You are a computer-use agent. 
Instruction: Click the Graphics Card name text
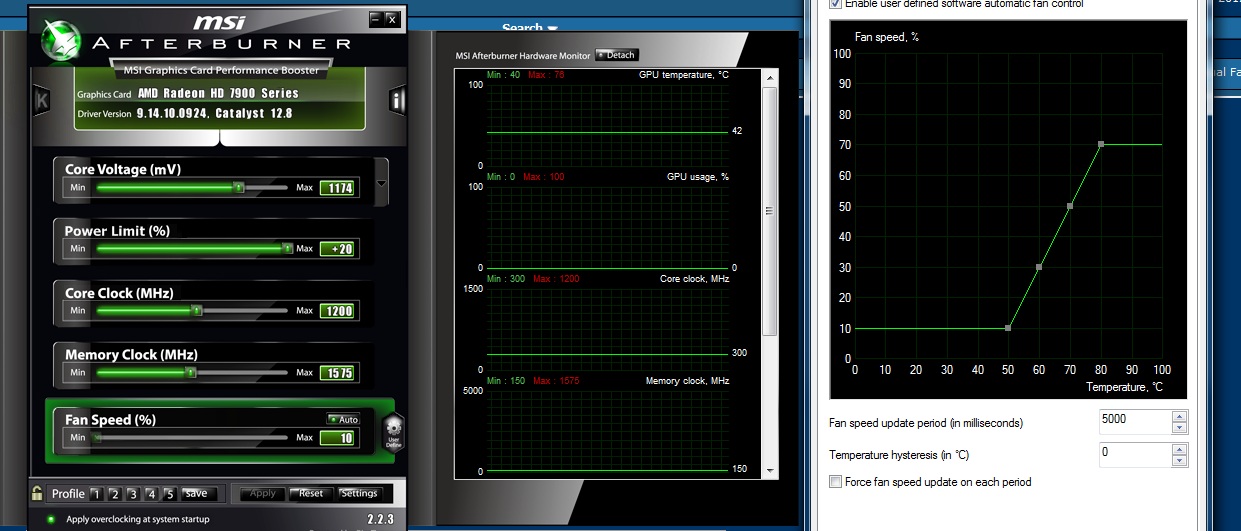[x=218, y=93]
